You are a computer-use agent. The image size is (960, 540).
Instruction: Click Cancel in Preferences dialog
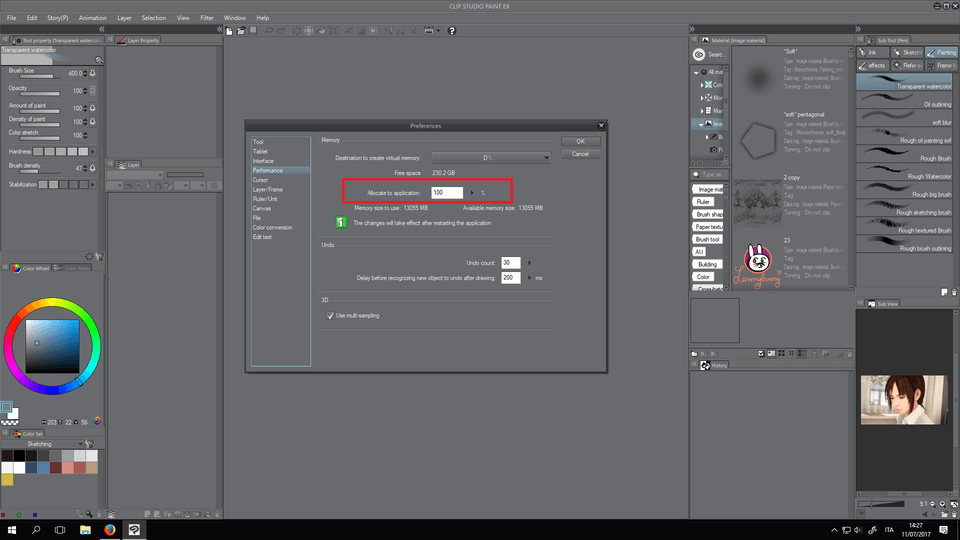(580, 154)
